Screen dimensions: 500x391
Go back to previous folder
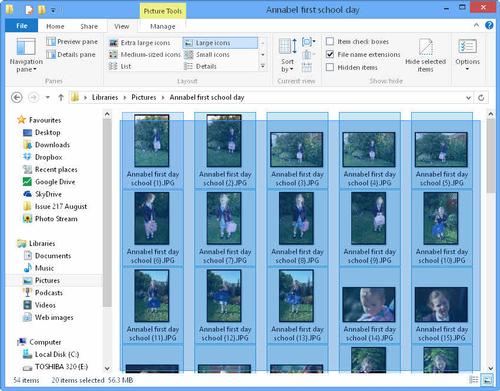(17, 97)
